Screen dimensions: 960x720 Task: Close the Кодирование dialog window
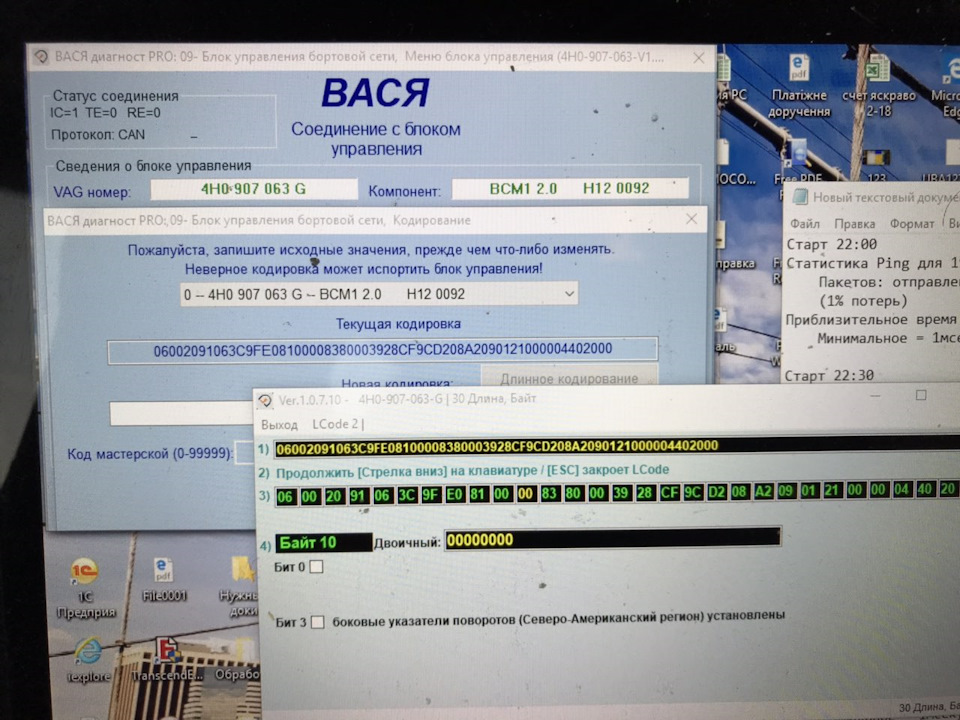pos(691,219)
